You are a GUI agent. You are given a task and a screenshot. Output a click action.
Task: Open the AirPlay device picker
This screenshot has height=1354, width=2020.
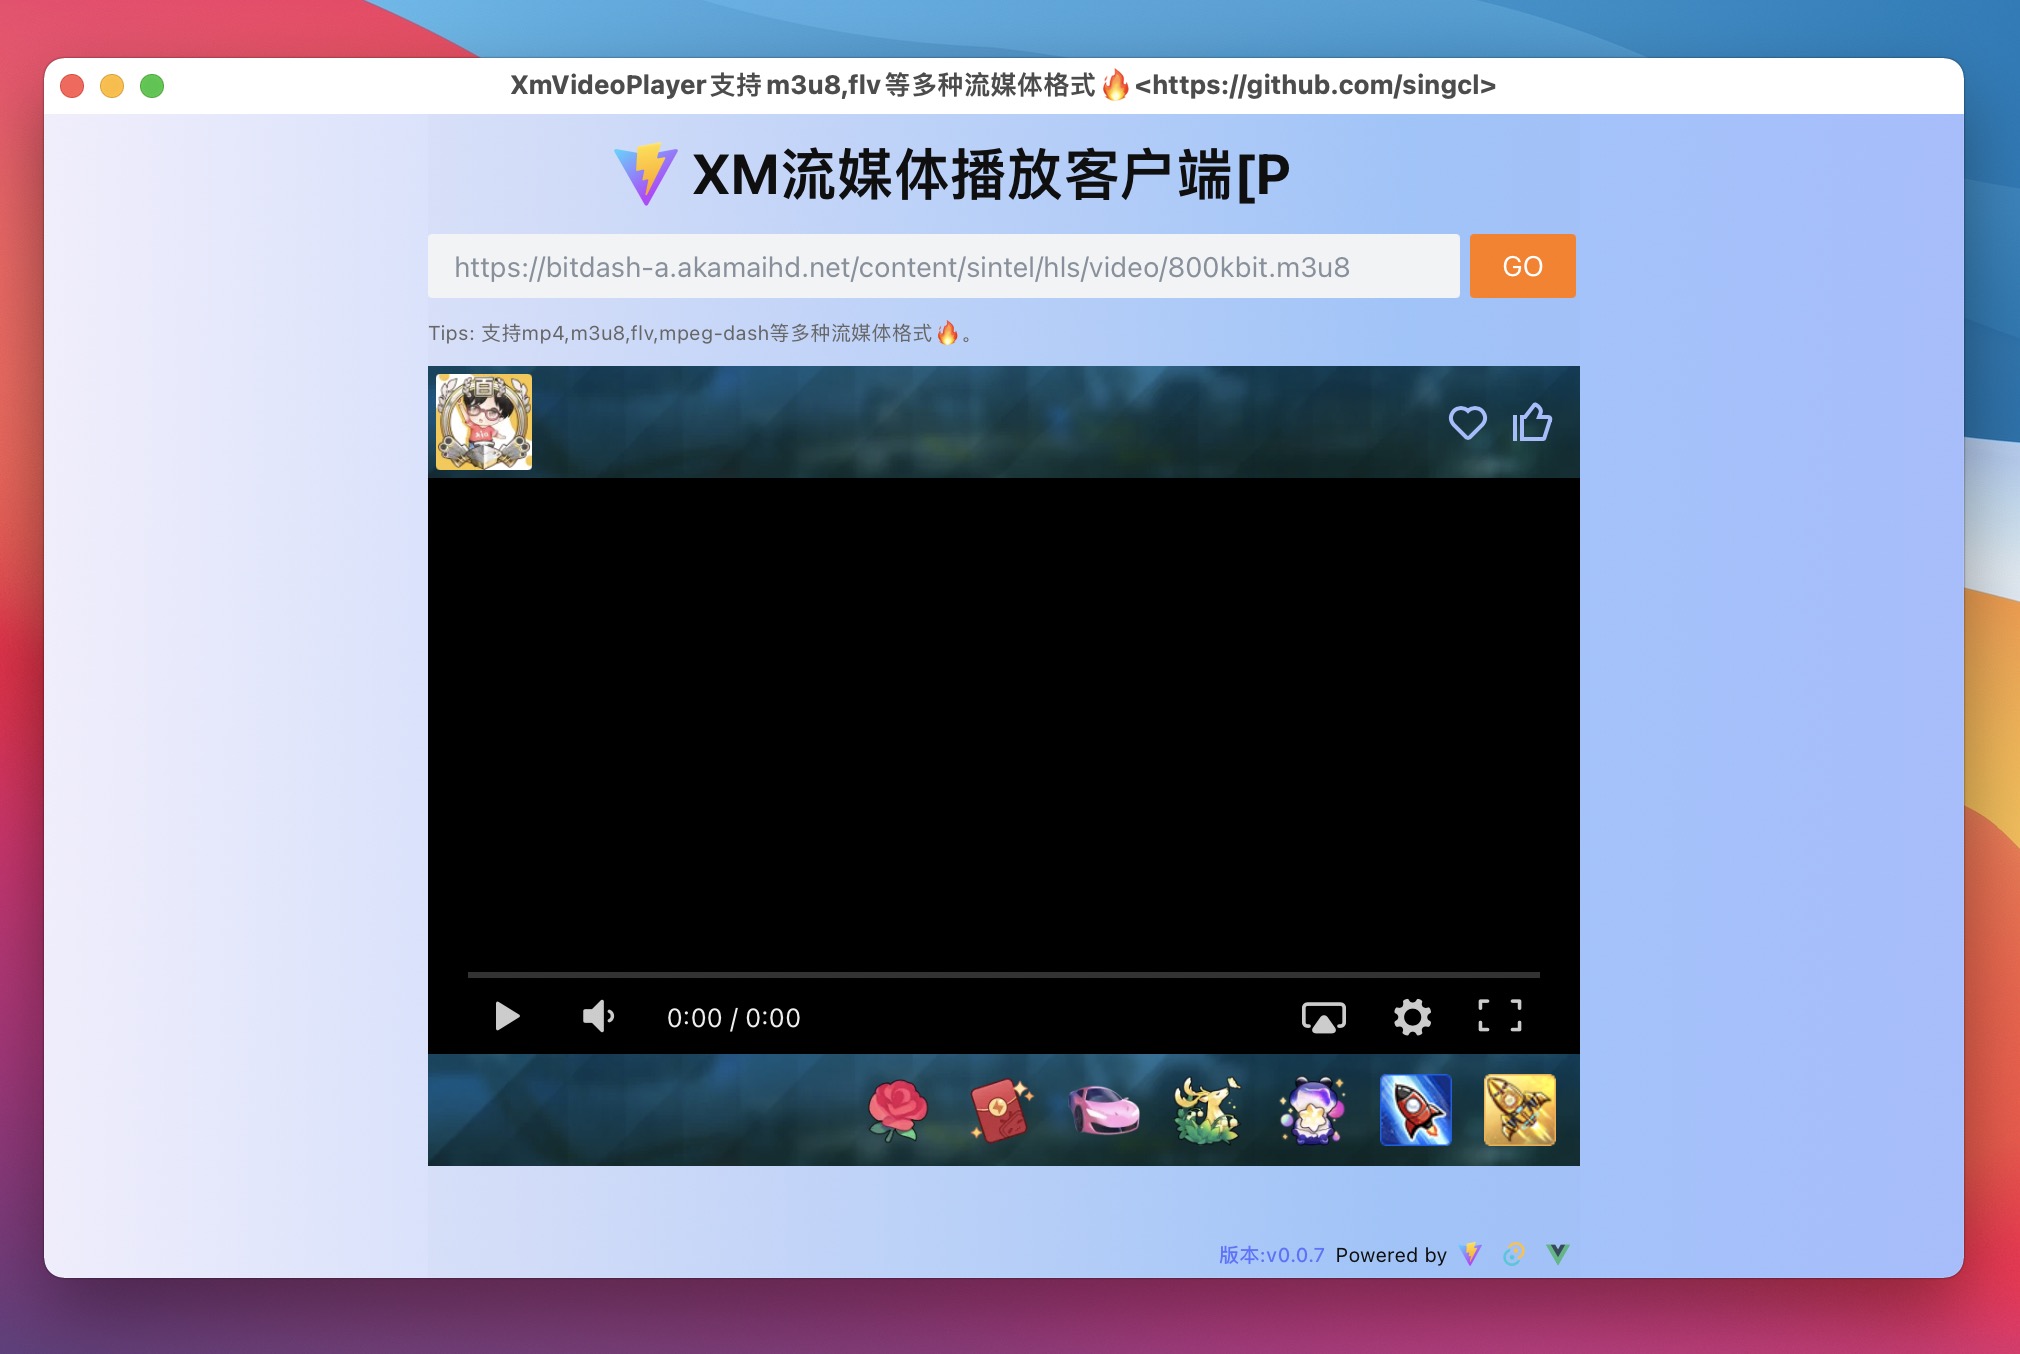tap(1324, 1017)
